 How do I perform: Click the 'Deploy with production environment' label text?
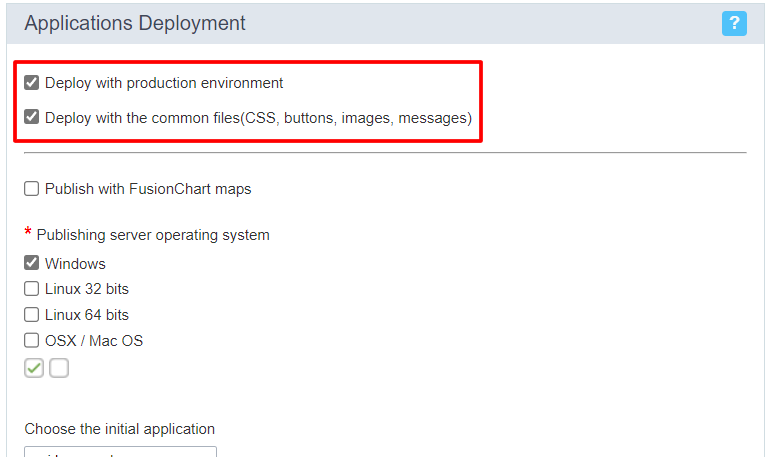tap(164, 83)
